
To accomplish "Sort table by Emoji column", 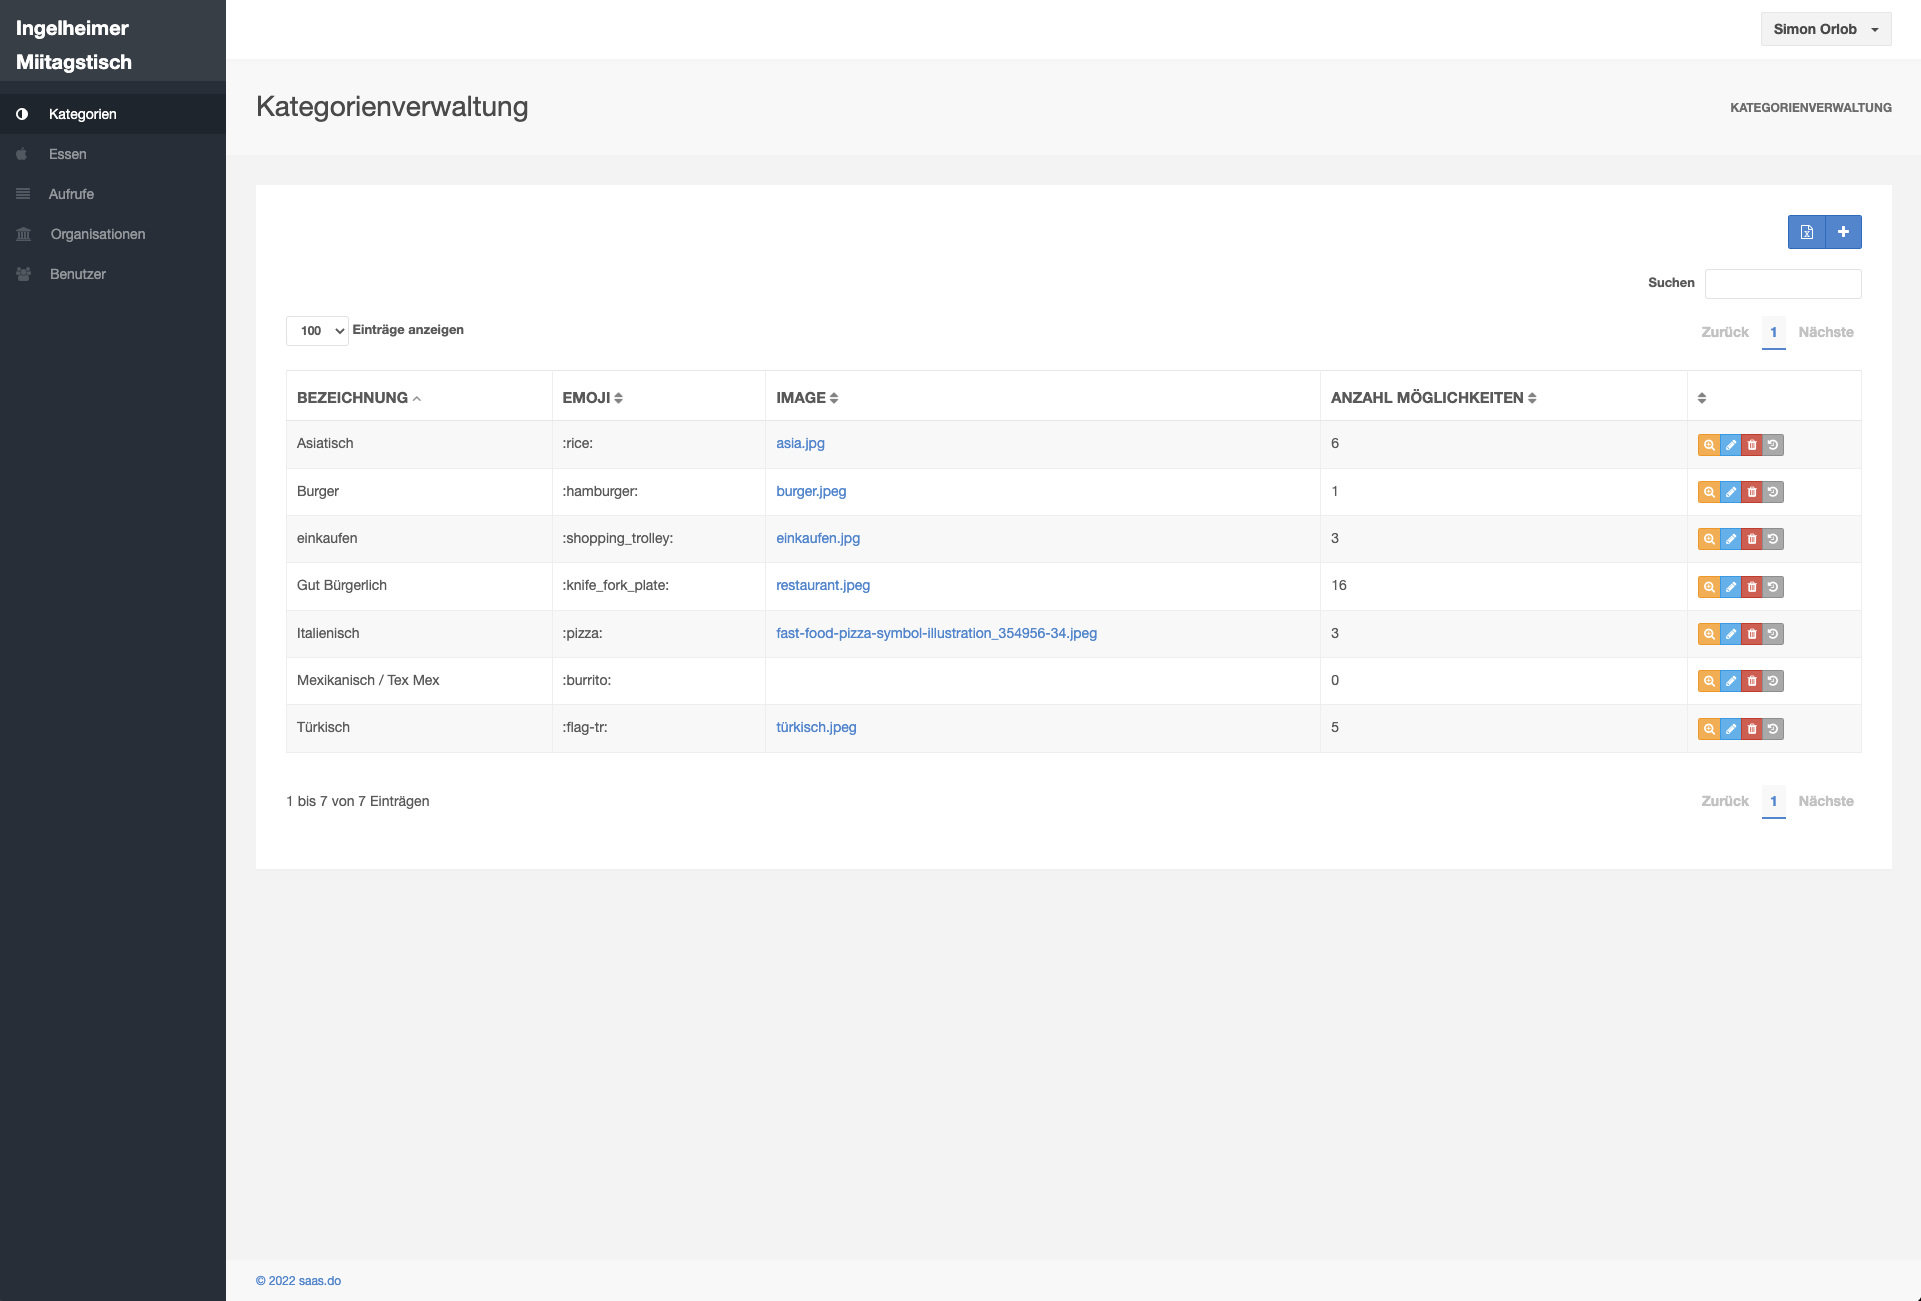I will pos(592,398).
